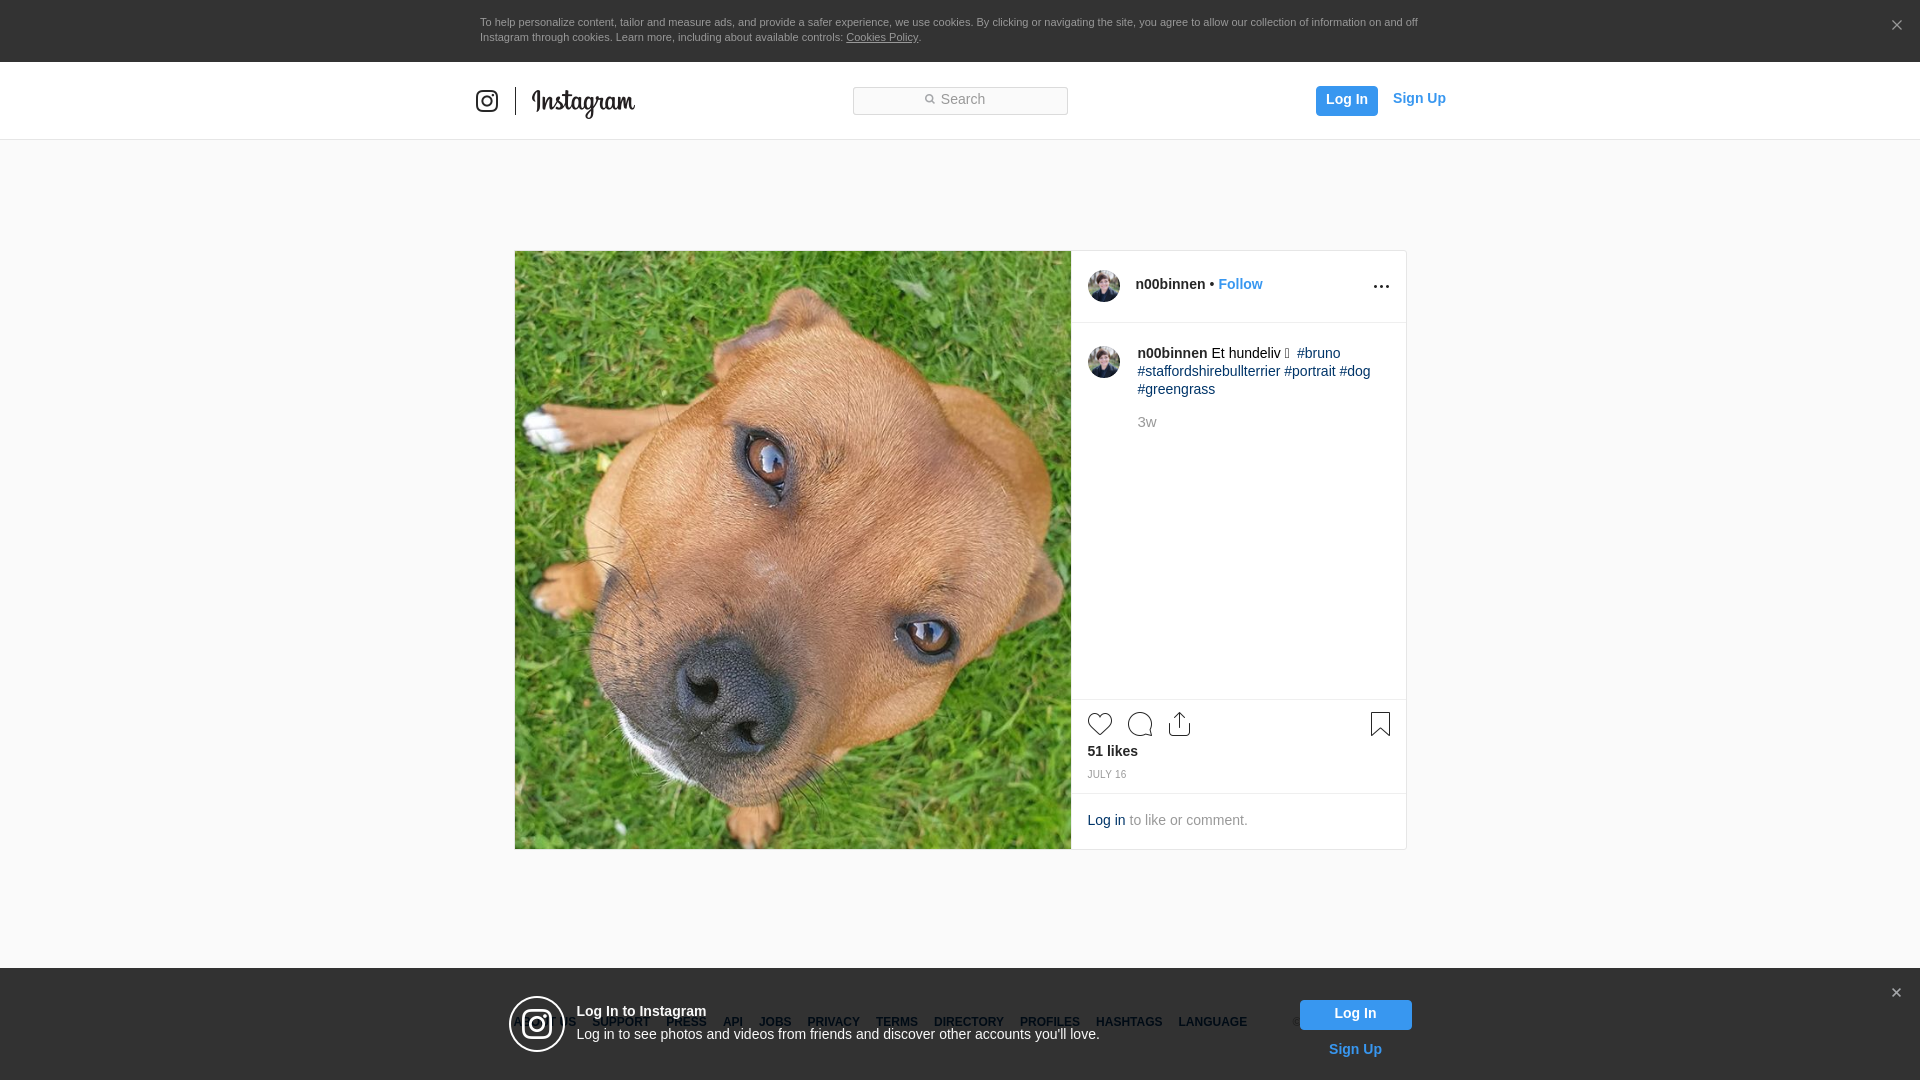Open the three-dot more options menu
The width and height of the screenshot is (1920, 1080).
pos(1381,287)
